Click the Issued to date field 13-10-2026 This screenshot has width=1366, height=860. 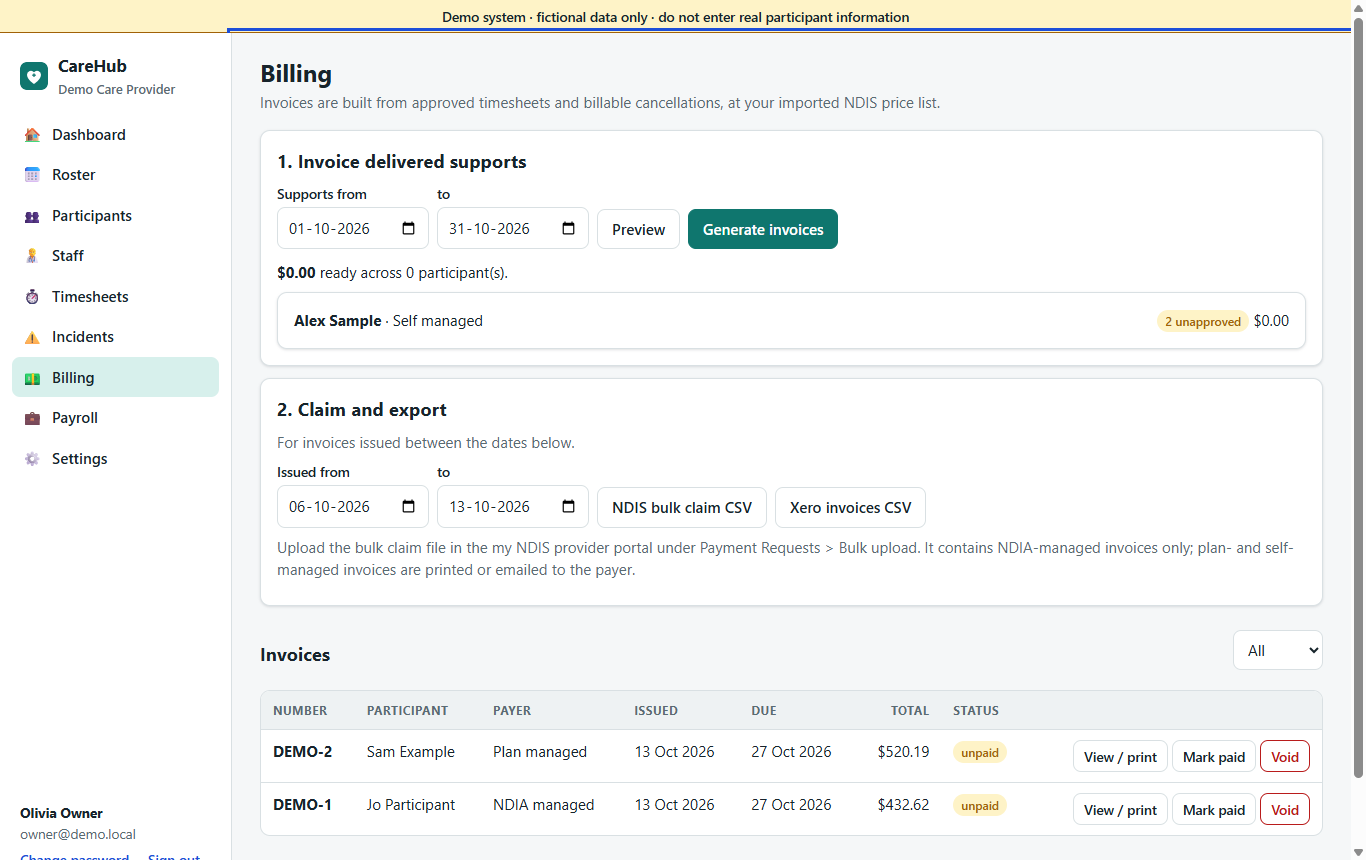tap(513, 507)
